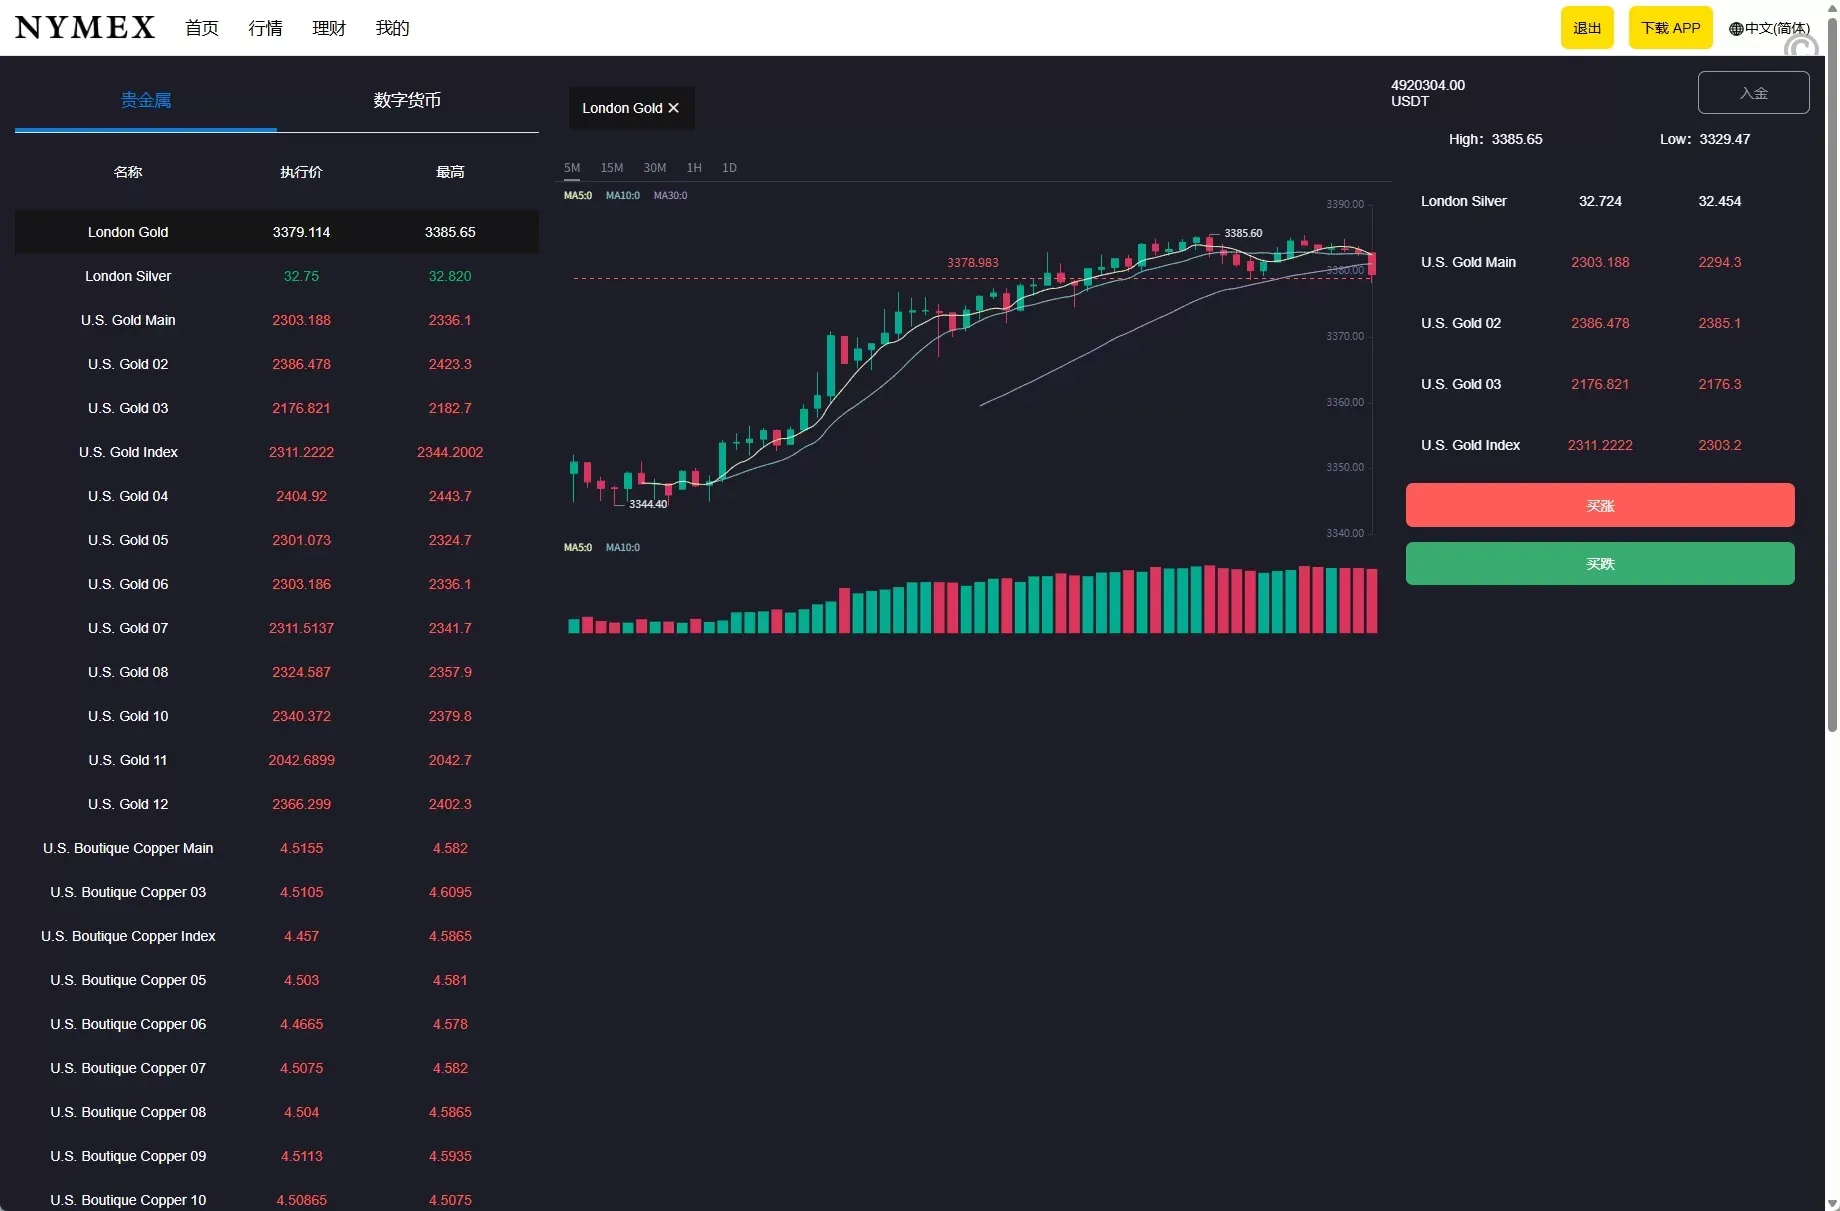The width and height of the screenshot is (1840, 1211).
Task: Click the green 买跌 buy-down button
Action: (x=1599, y=564)
